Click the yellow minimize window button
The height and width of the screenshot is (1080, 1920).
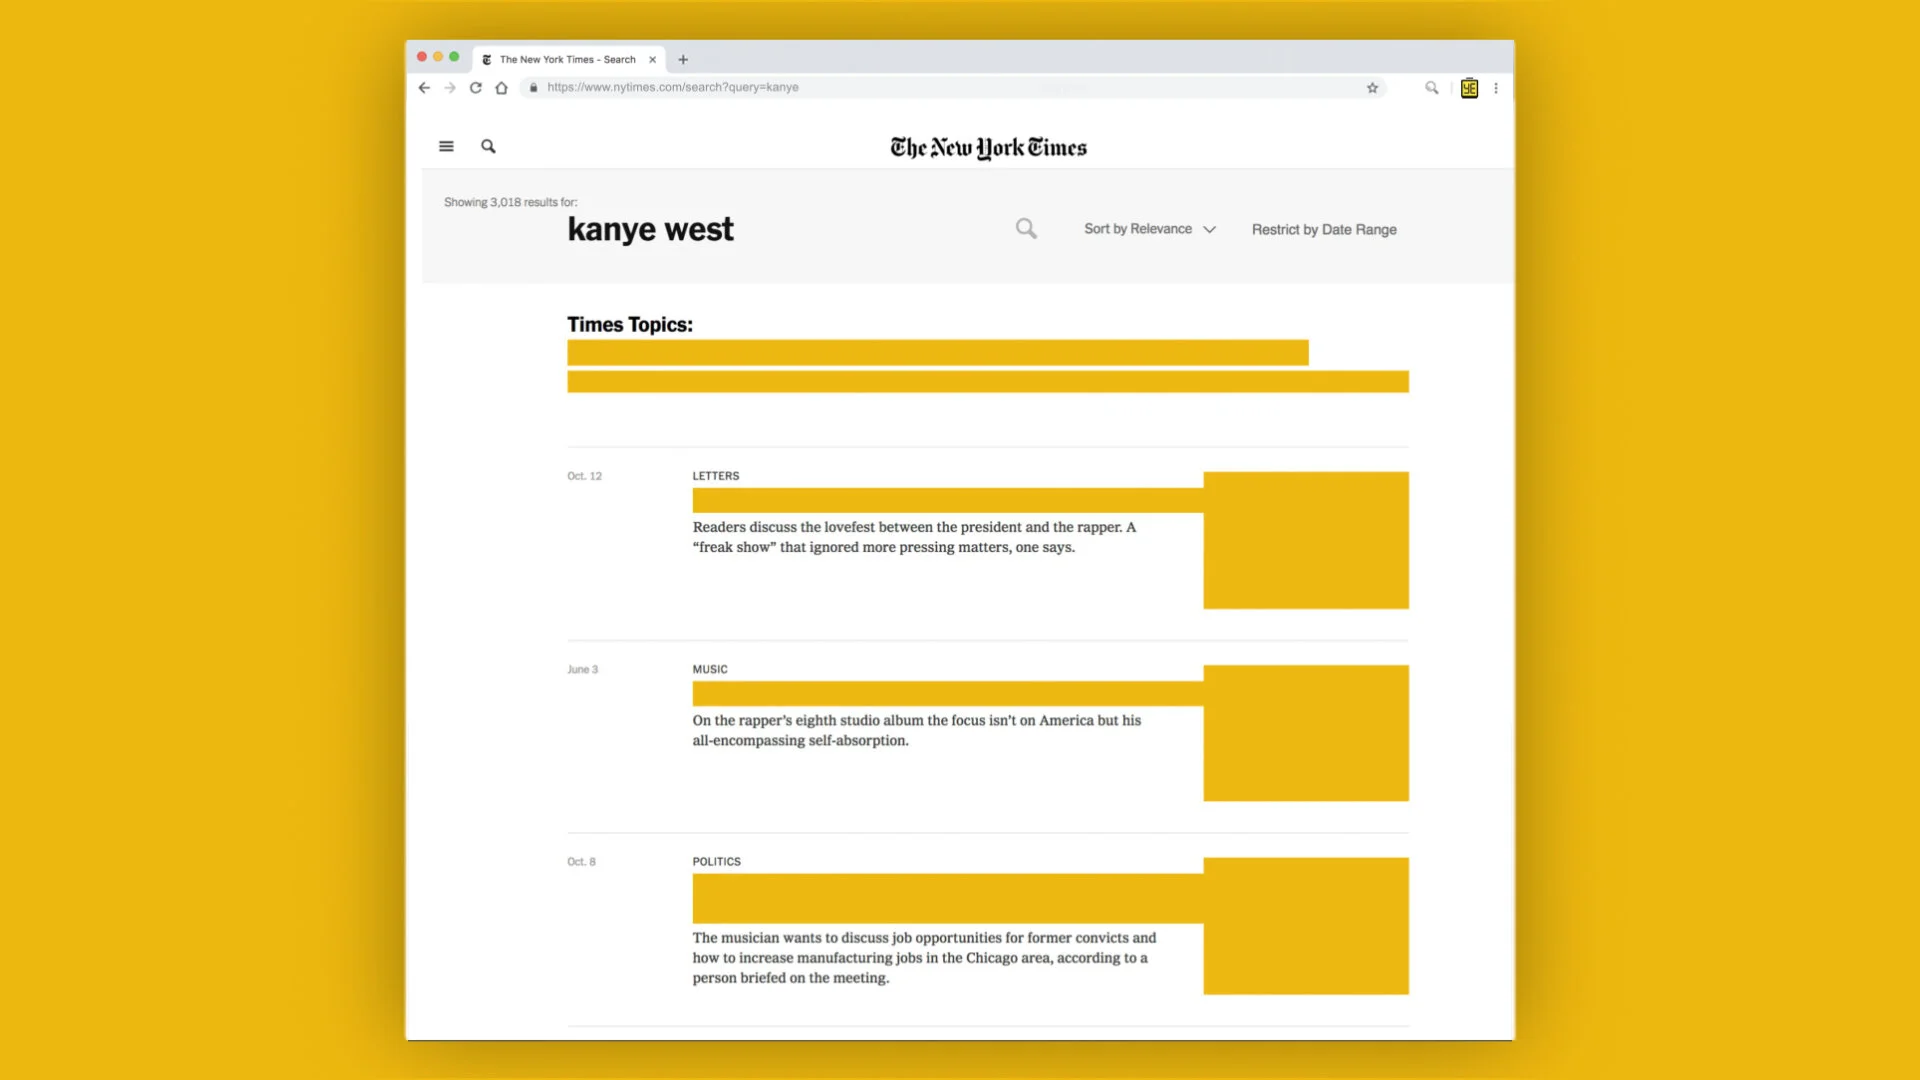click(438, 57)
